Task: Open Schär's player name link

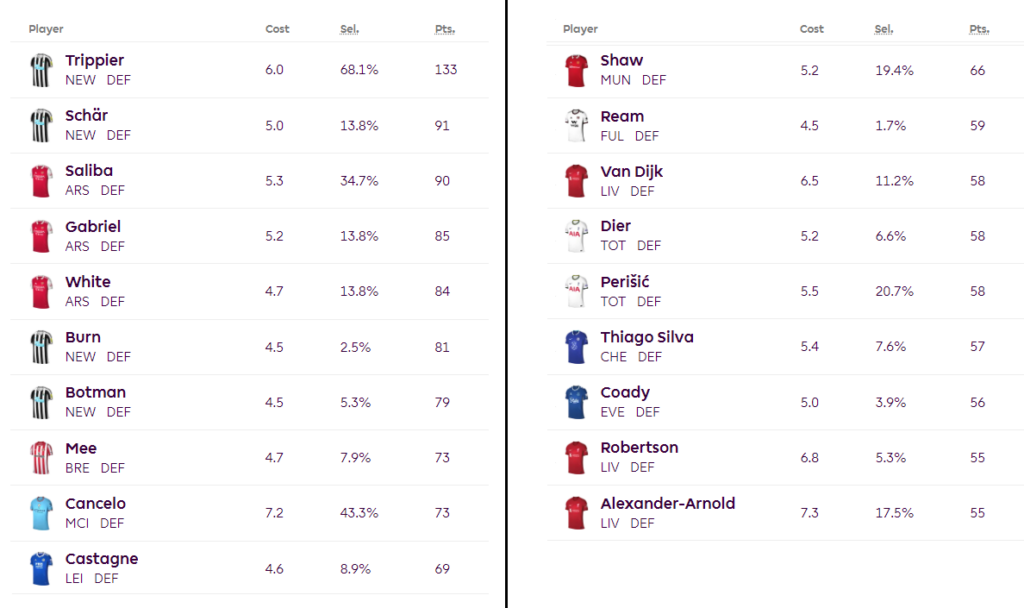Action: [x=86, y=116]
